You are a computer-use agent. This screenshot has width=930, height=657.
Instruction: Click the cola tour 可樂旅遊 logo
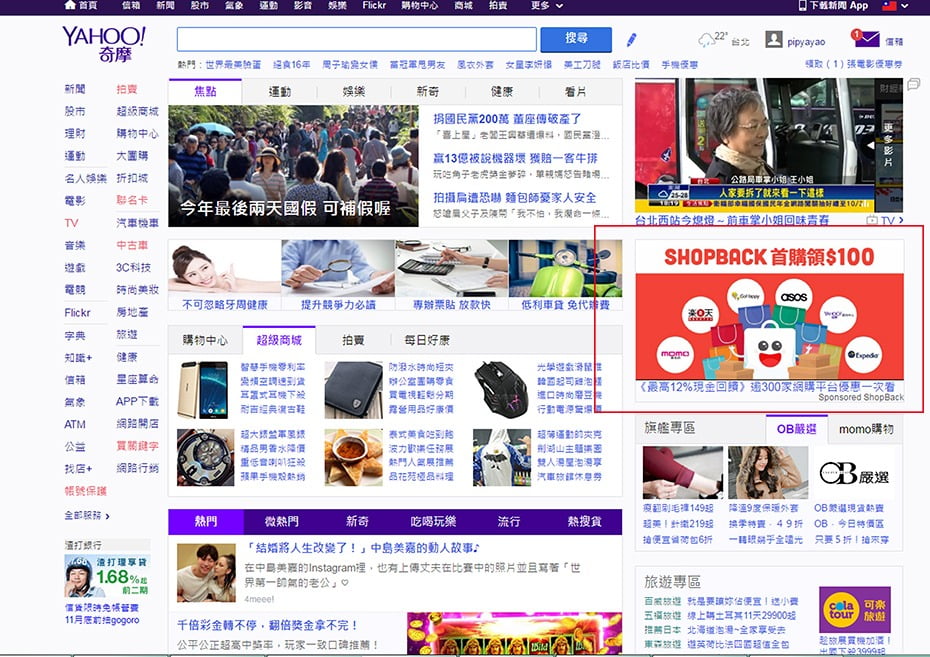pos(855,610)
